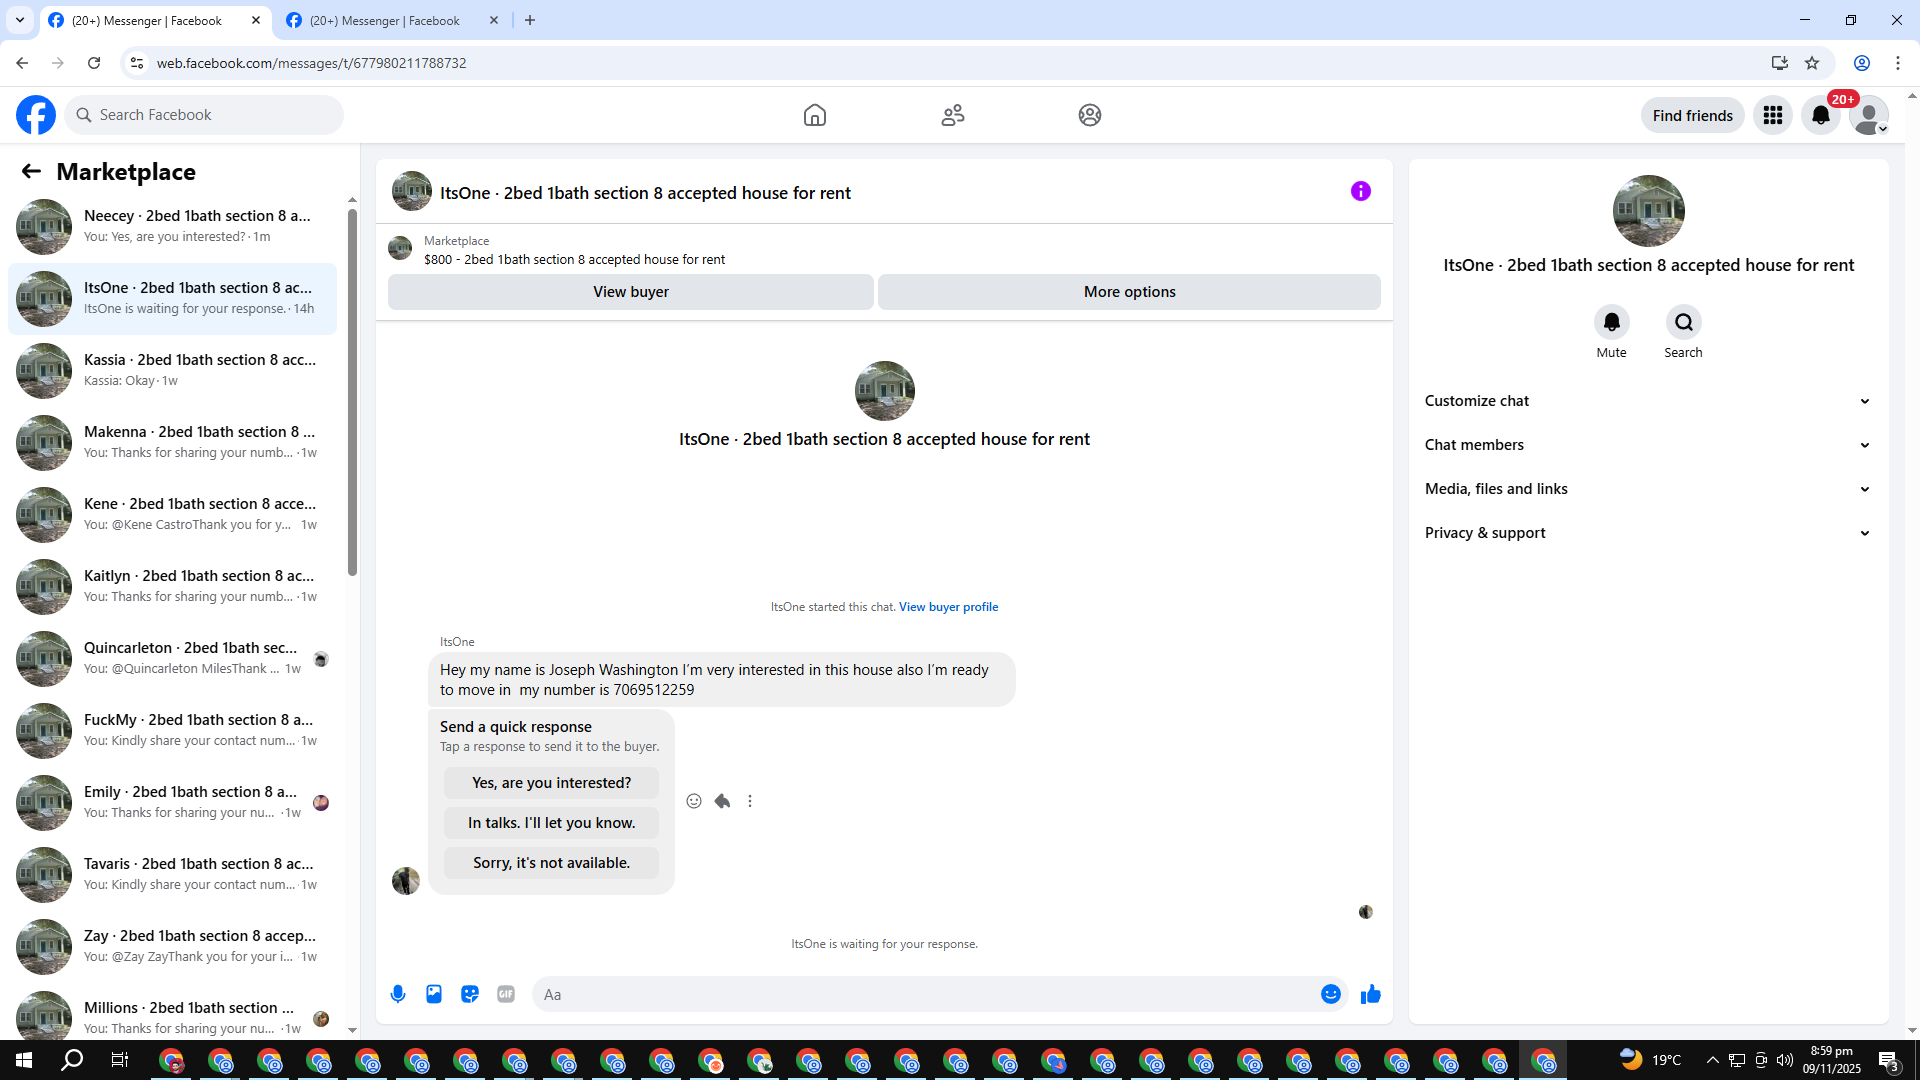Screen dimensions: 1920x1080
Task: Click the conversation list scrollbar
Action: [352, 392]
